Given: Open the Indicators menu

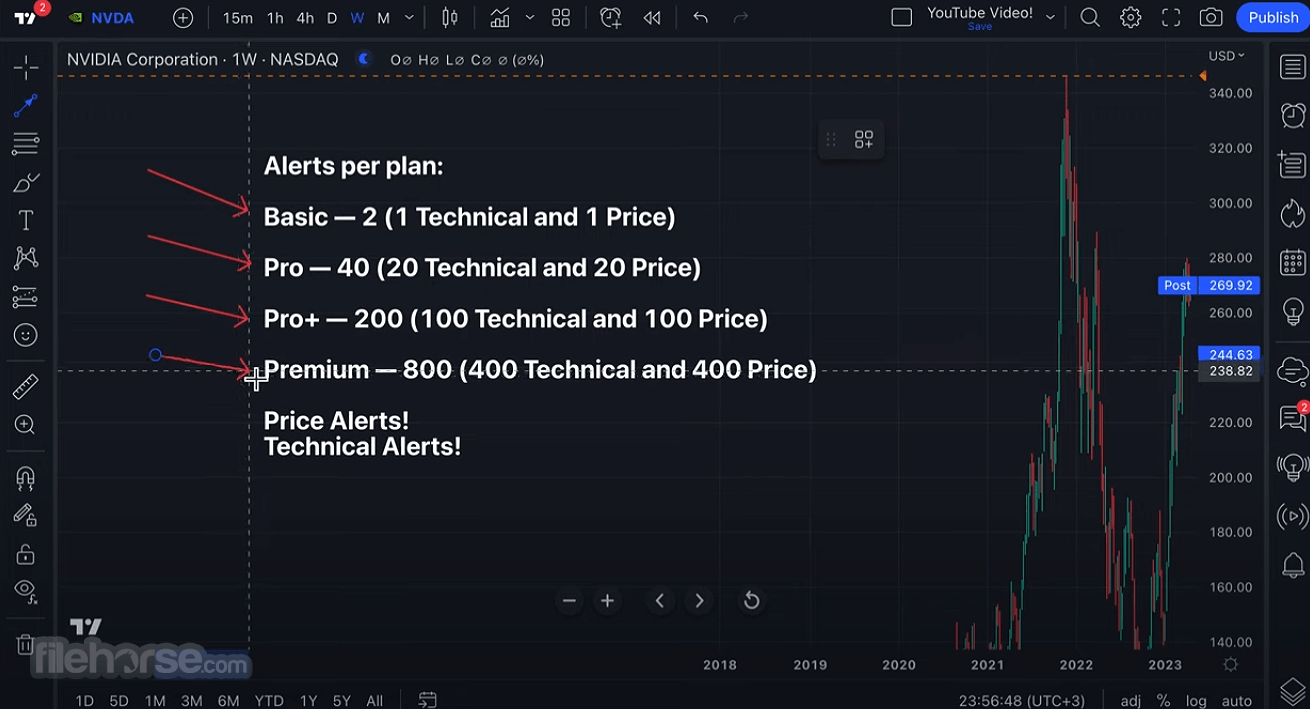Looking at the screenshot, I should pos(500,18).
